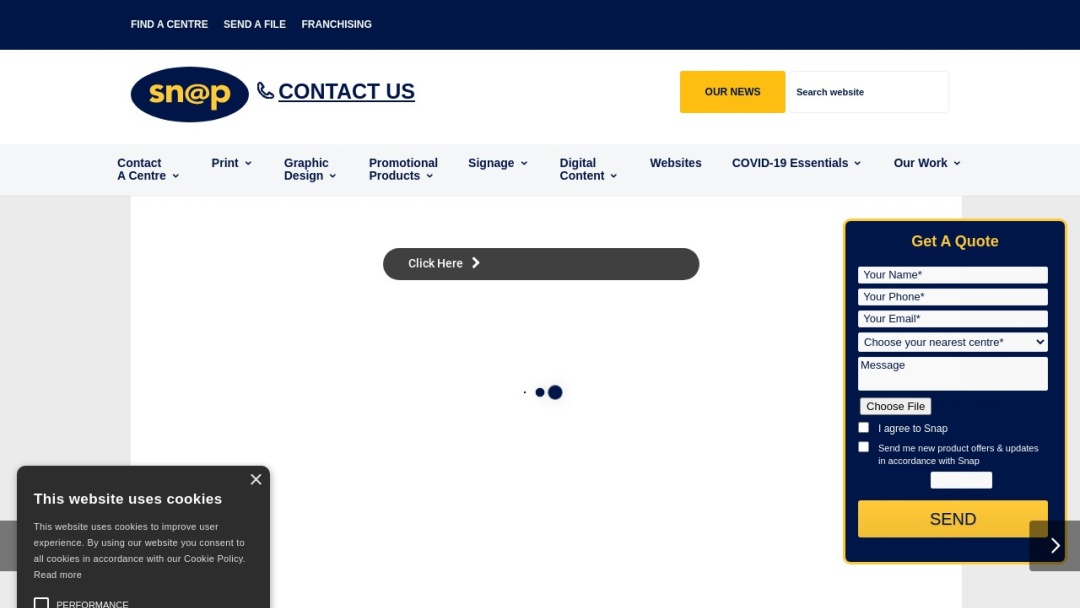1080x608 pixels.
Task: Open the 'Choose your nearest centre' dropdown
Action: [952, 341]
